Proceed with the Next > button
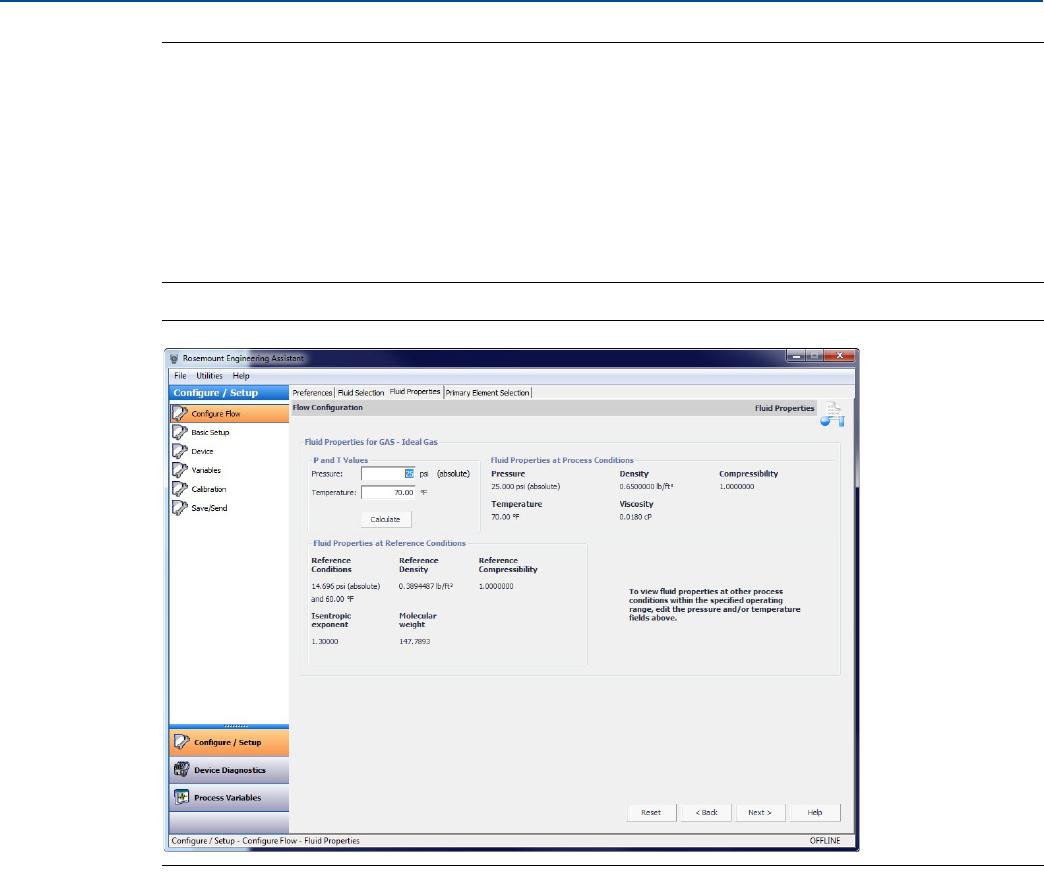 tap(760, 812)
